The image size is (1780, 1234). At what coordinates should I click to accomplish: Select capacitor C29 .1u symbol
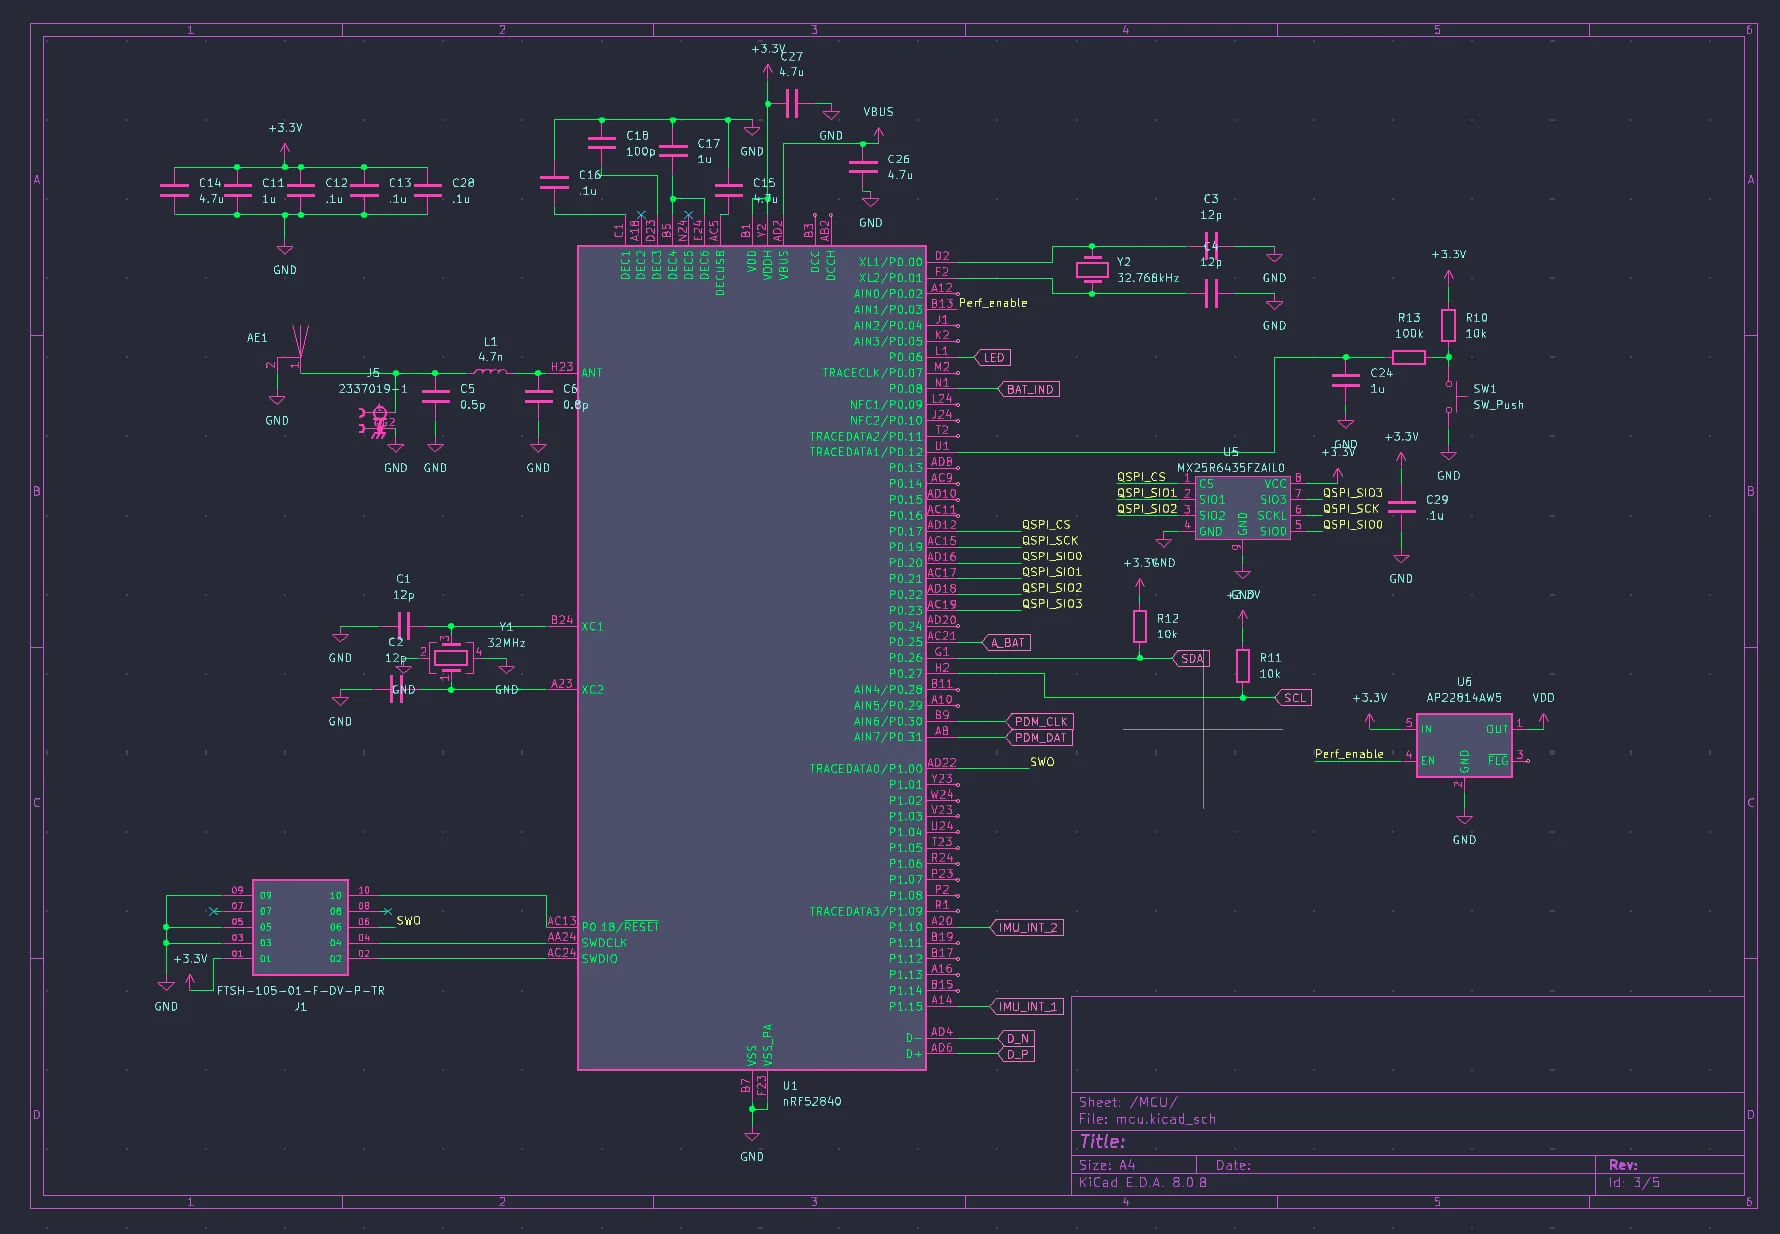tap(1401, 507)
